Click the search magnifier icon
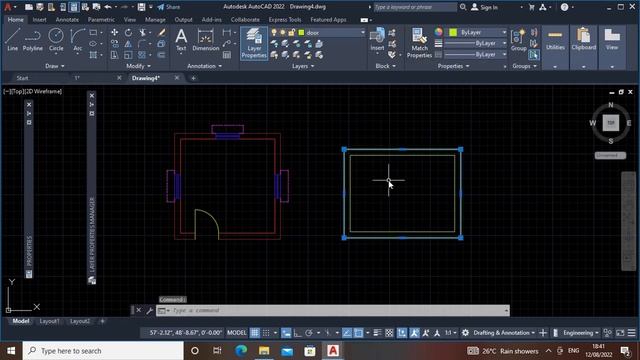640x360 pixels. pos(463,7)
